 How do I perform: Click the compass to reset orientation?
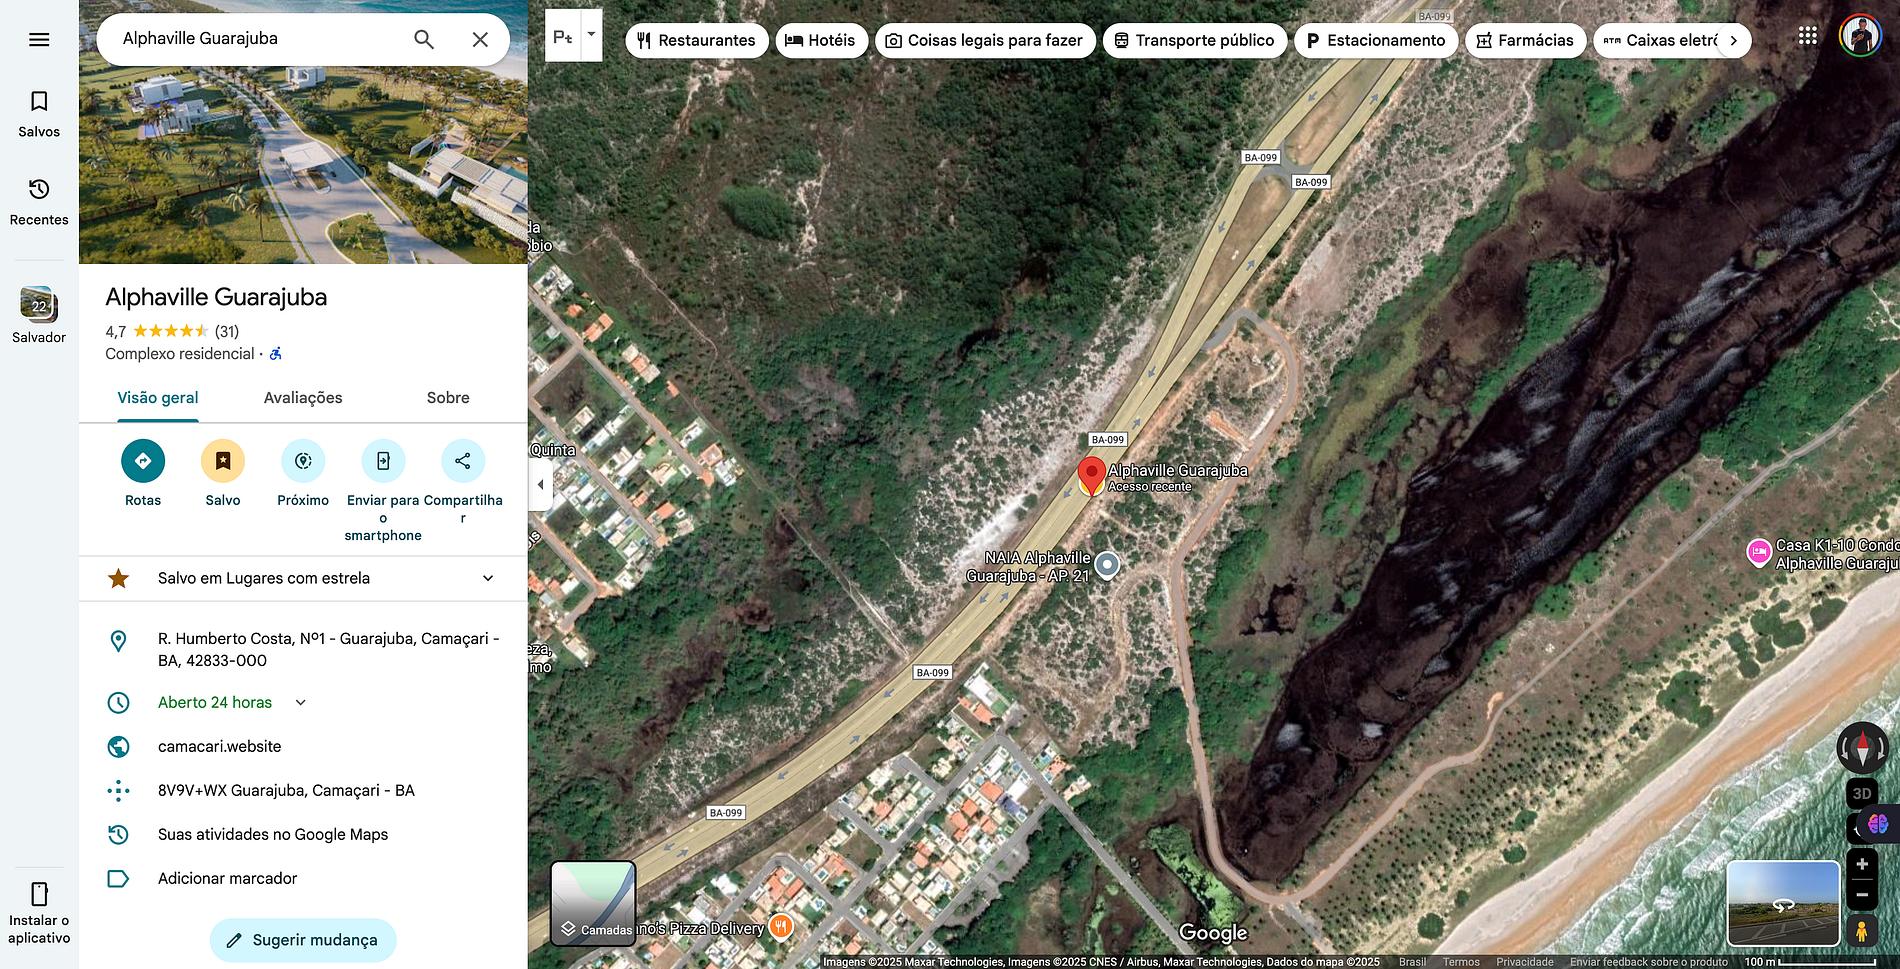(x=1862, y=747)
